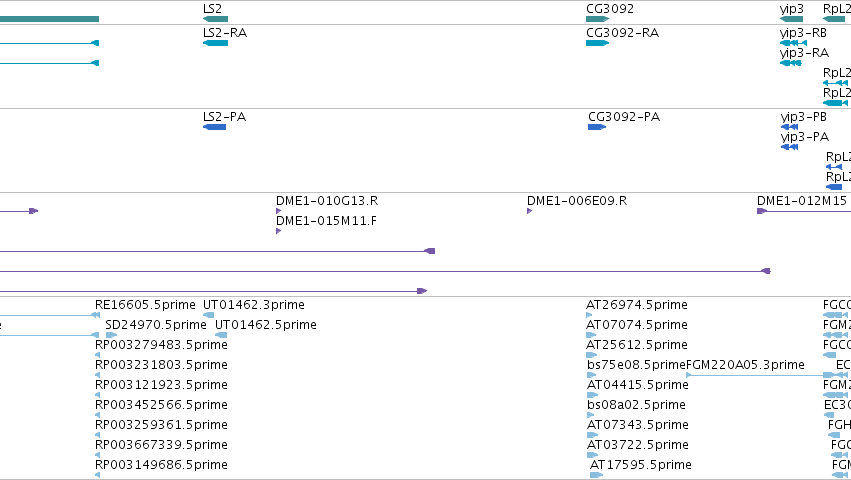This screenshot has height=480, width=851.
Task: Select the DME1-006E09.R marker triangle
Action: [529, 211]
